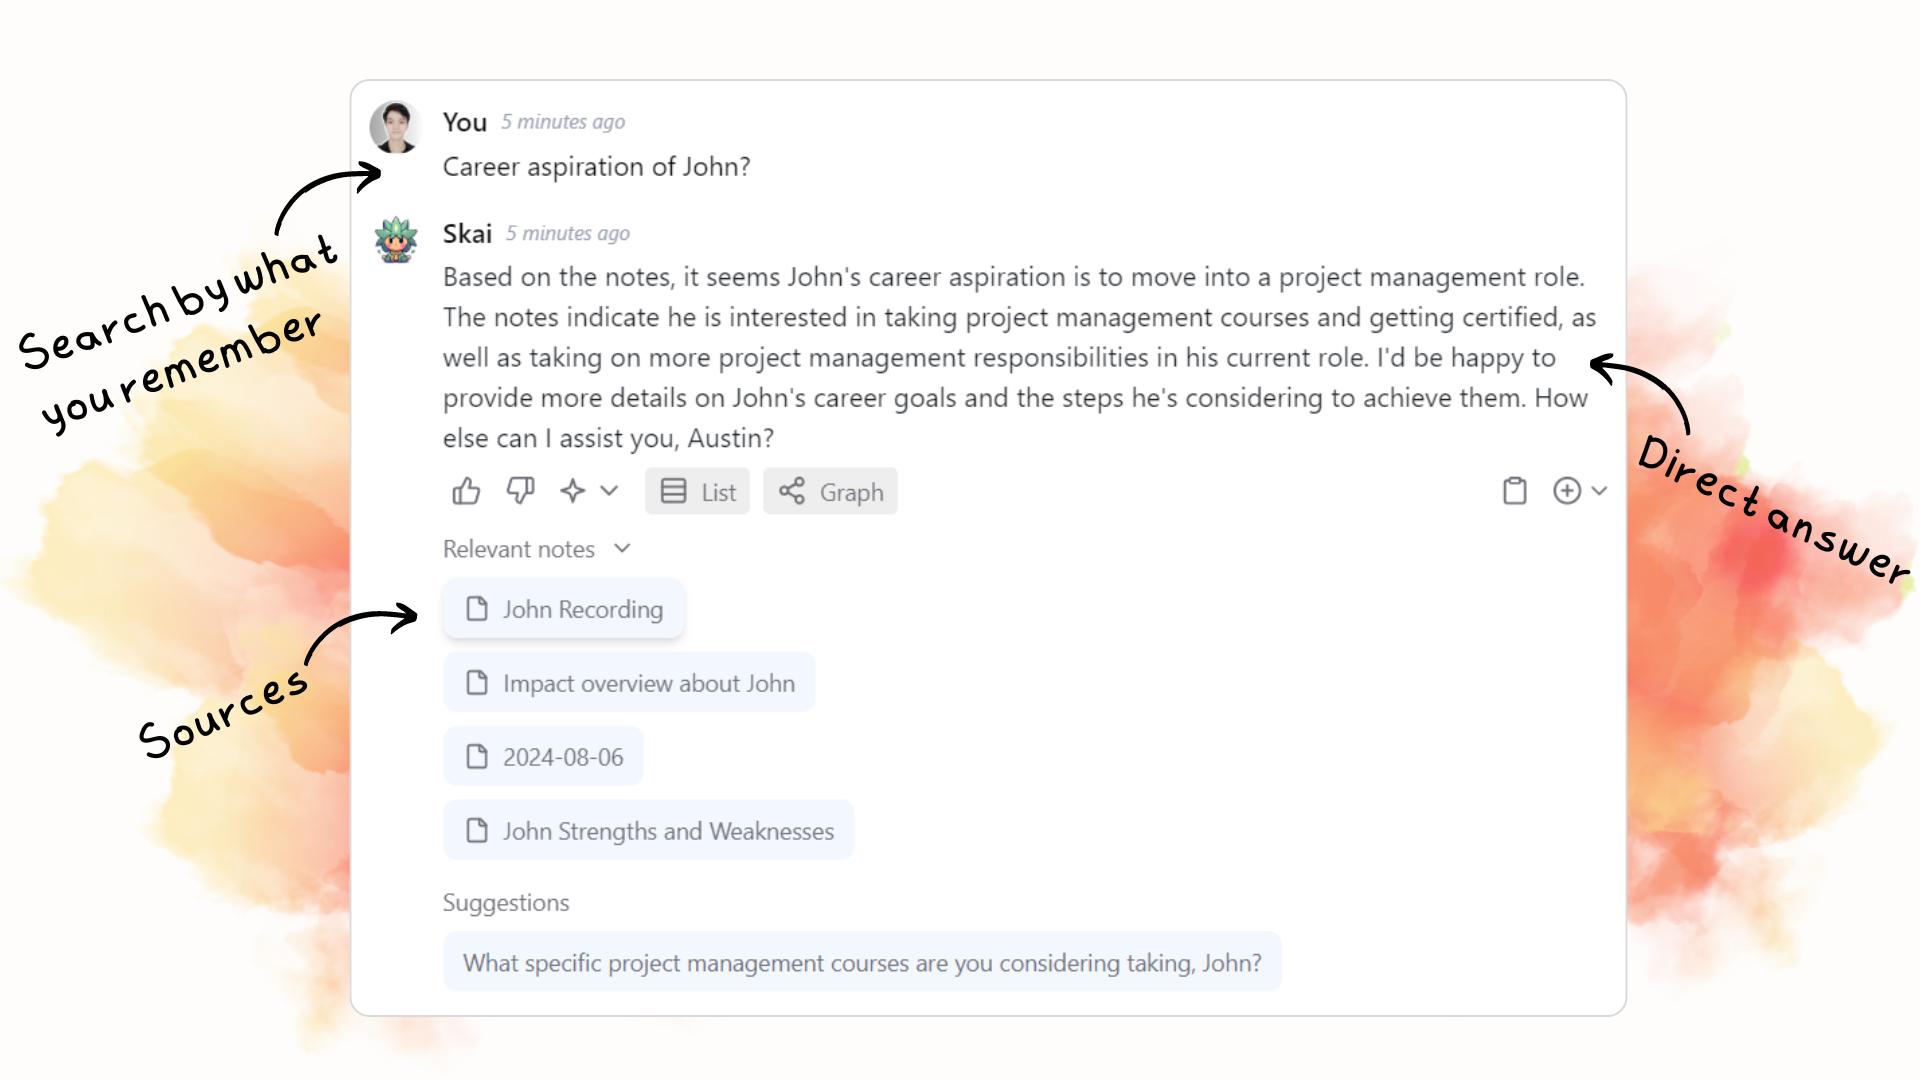
Task: Expand the add button dropdown arrow
Action: 1600,491
